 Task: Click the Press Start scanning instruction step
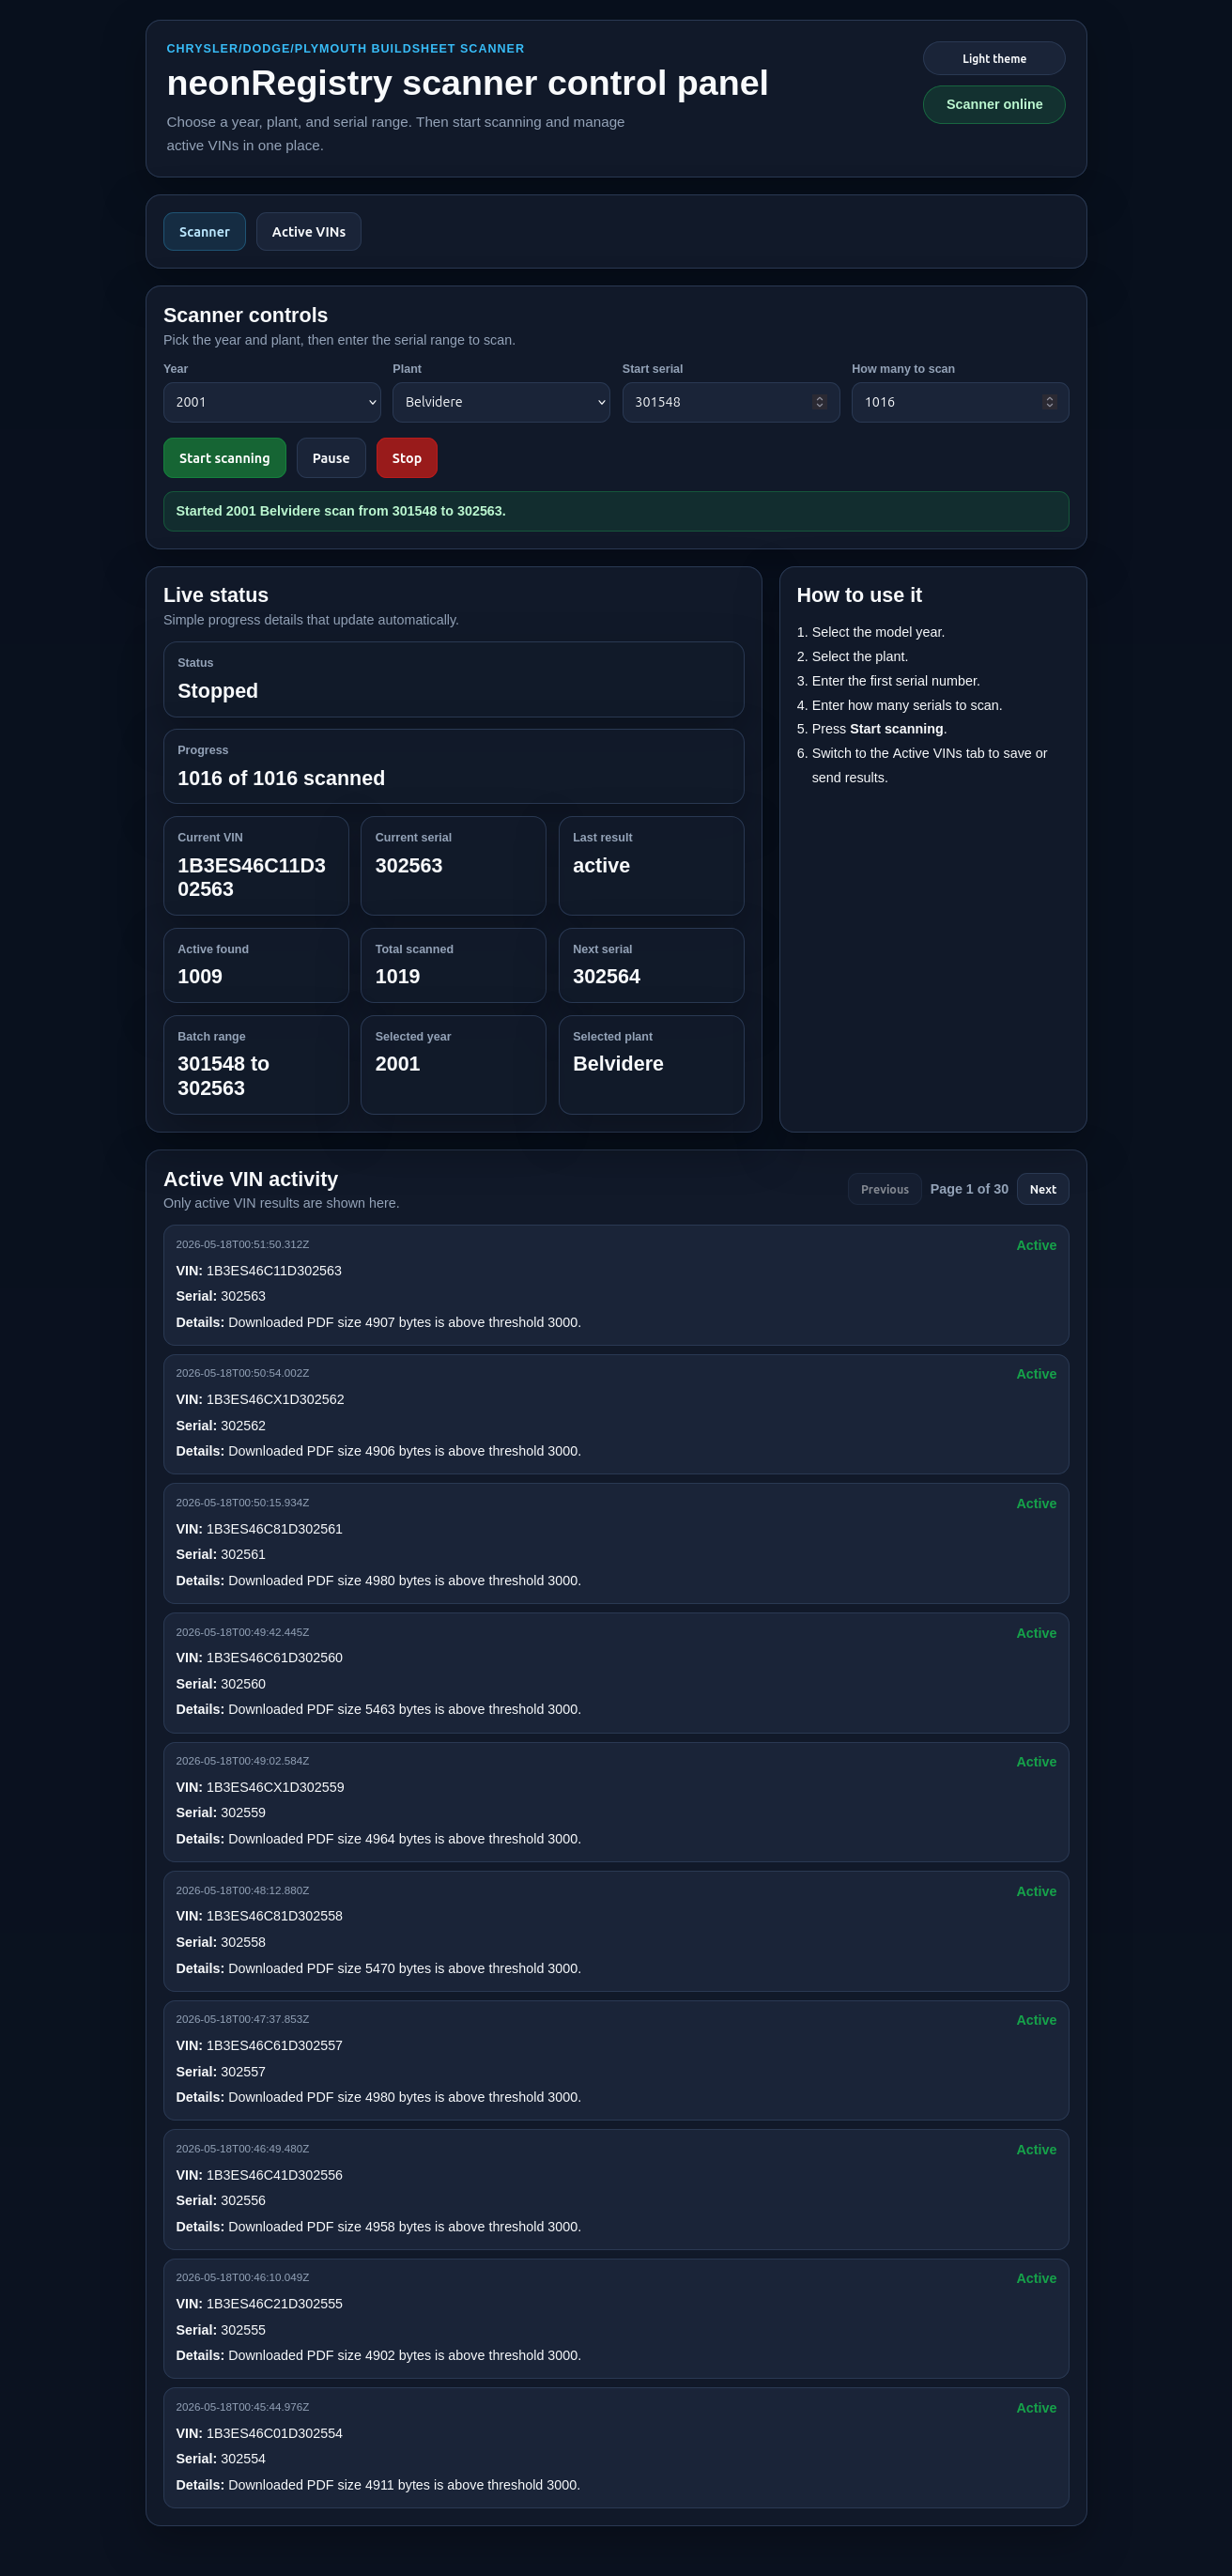point(879,729)
